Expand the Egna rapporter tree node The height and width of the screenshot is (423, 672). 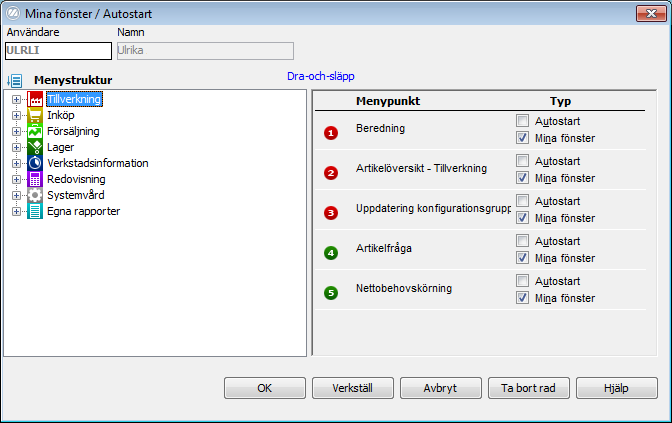click(16, 211)
